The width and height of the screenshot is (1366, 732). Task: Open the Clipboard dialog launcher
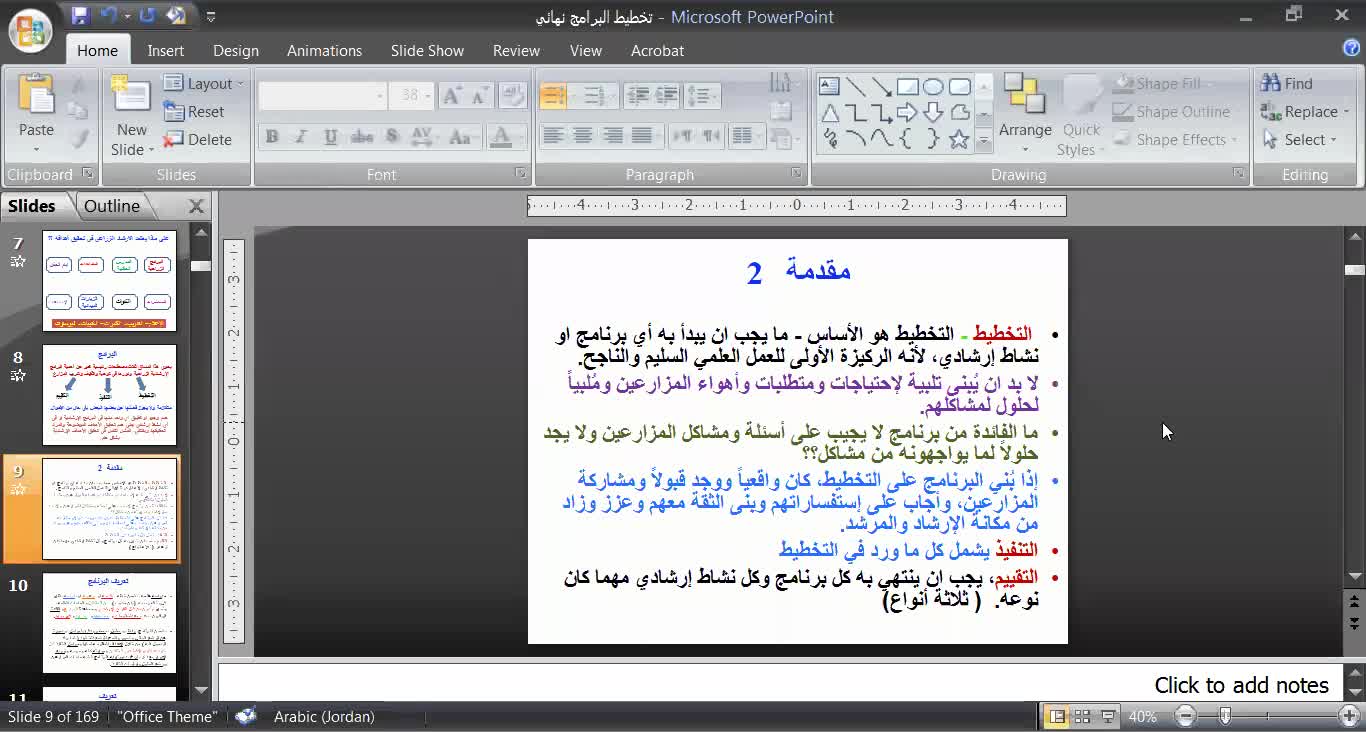pos(88,174)
